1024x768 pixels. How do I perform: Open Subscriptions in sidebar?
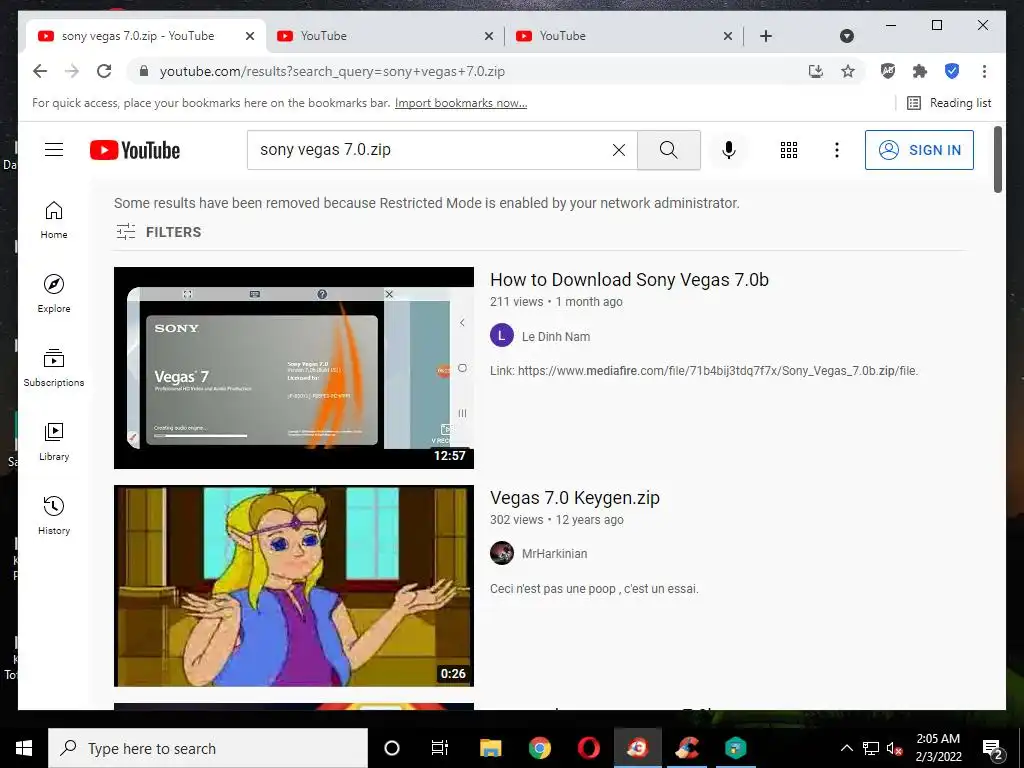tap(54, 368)
